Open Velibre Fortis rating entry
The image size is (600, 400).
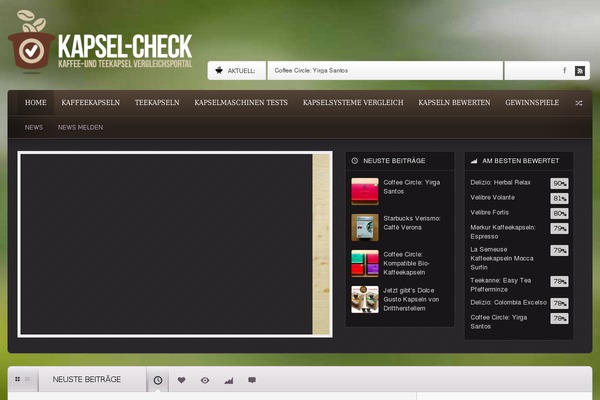489,212
